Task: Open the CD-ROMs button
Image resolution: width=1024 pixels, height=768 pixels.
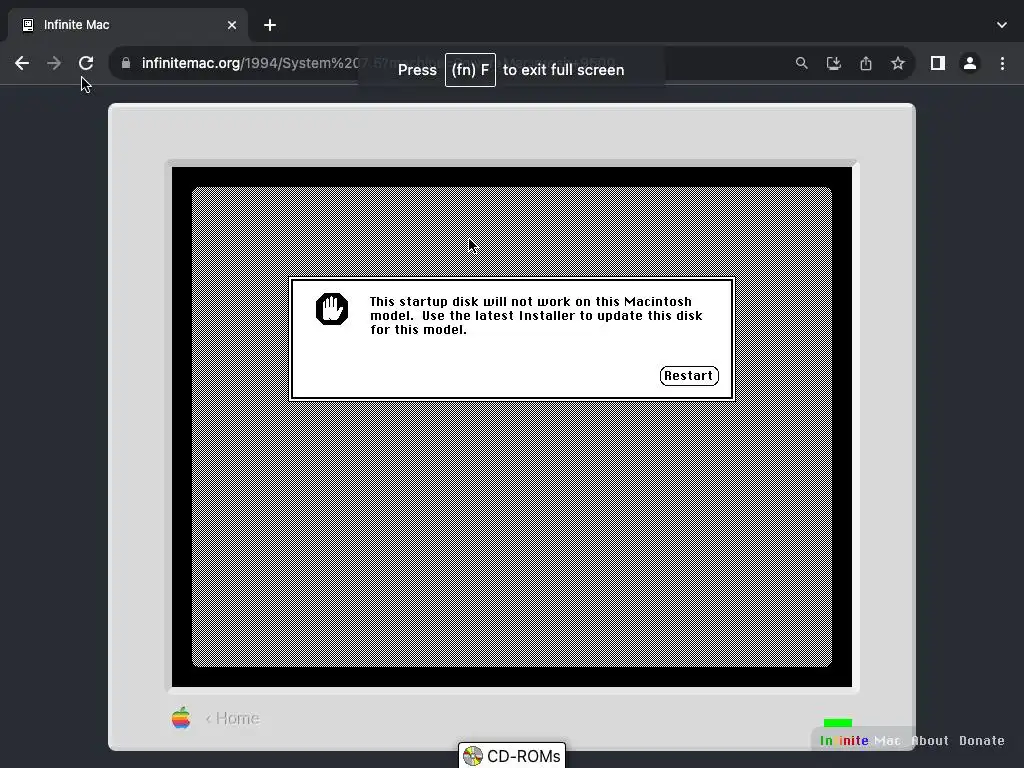Action: coord(512,756)
